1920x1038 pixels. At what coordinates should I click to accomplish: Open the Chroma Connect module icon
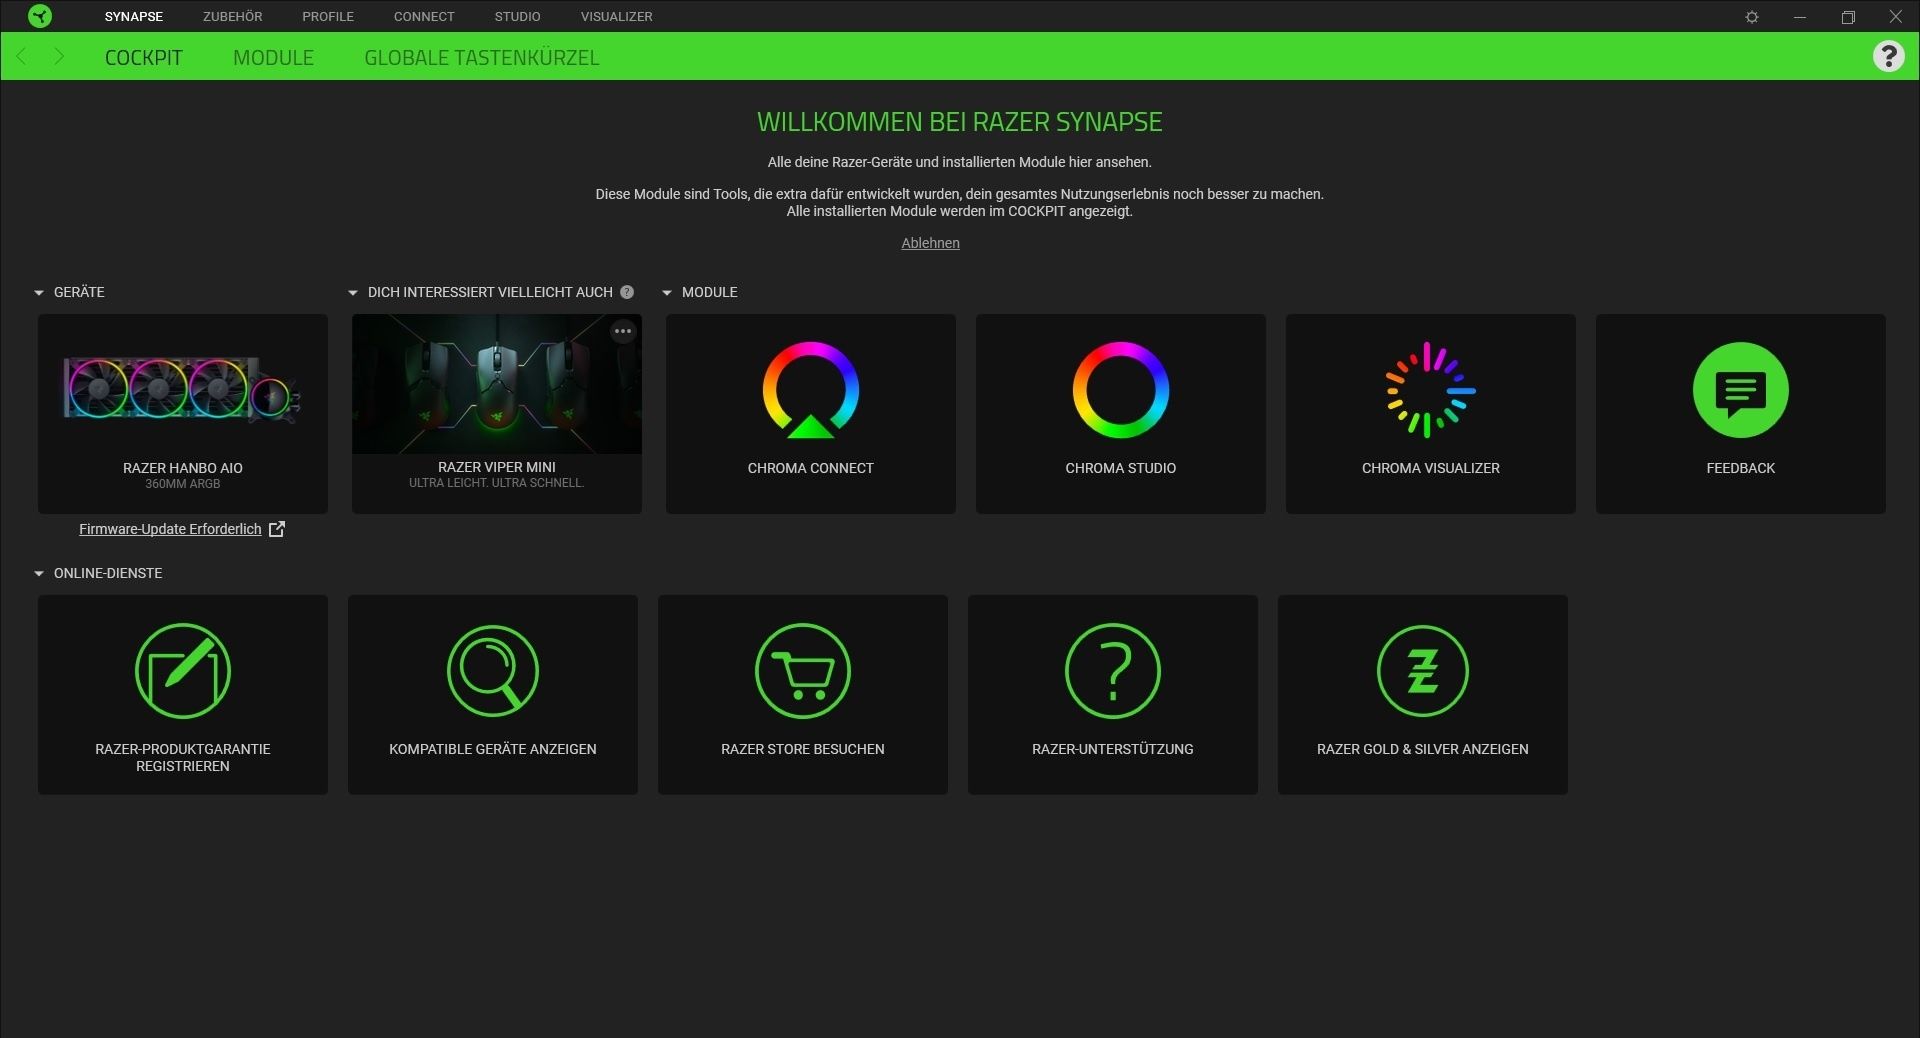[x=811, y=390]
